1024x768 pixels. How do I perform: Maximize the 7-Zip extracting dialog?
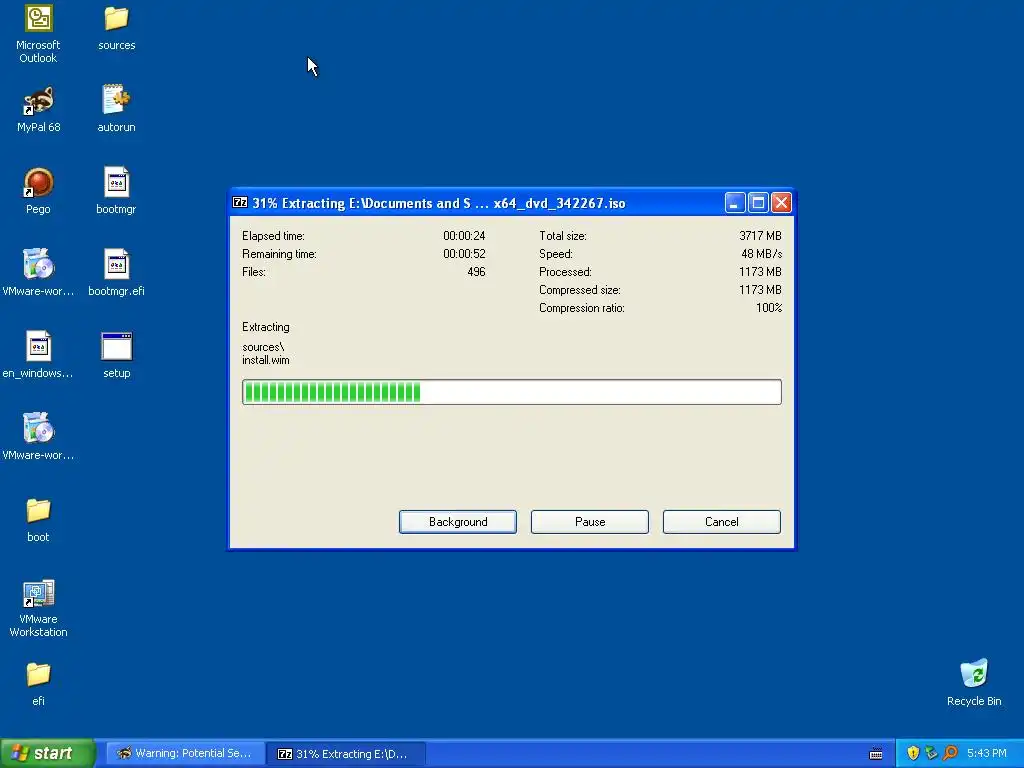(x=758, y=203)
